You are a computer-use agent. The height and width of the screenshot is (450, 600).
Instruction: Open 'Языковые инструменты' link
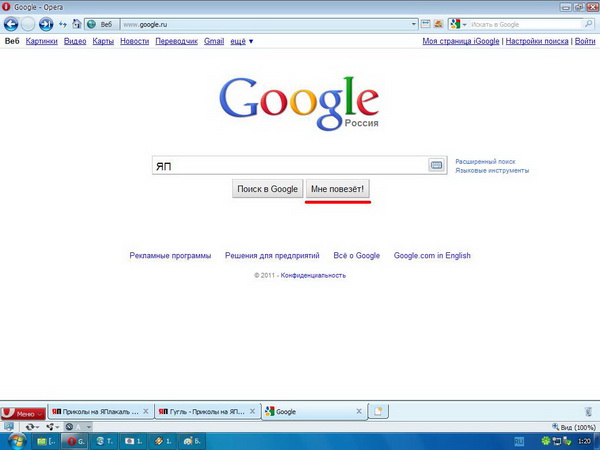click(x=492, y=171)
